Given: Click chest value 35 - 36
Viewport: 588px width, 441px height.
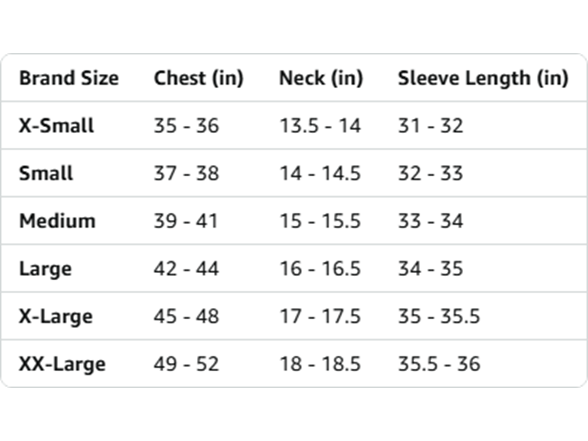Looking at the screenshot, I should coord(186,126).
